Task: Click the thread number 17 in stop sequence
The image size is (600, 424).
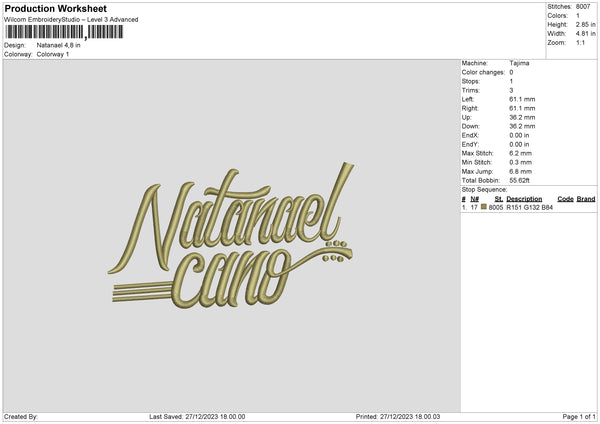Action: 474,207
